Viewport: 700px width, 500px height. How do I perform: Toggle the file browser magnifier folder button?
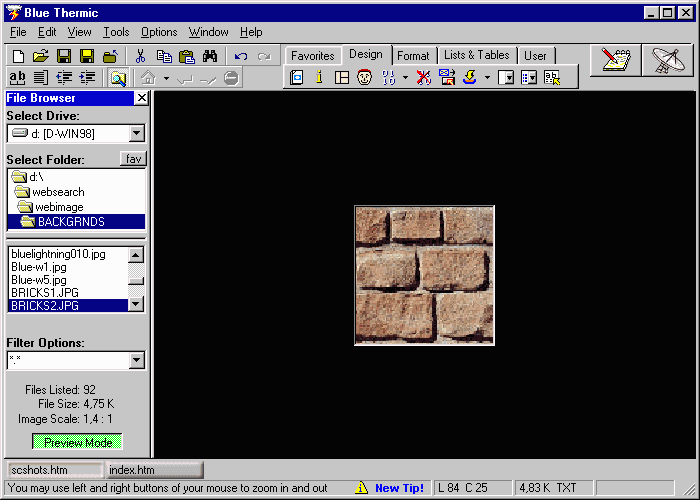coord(118,78)
